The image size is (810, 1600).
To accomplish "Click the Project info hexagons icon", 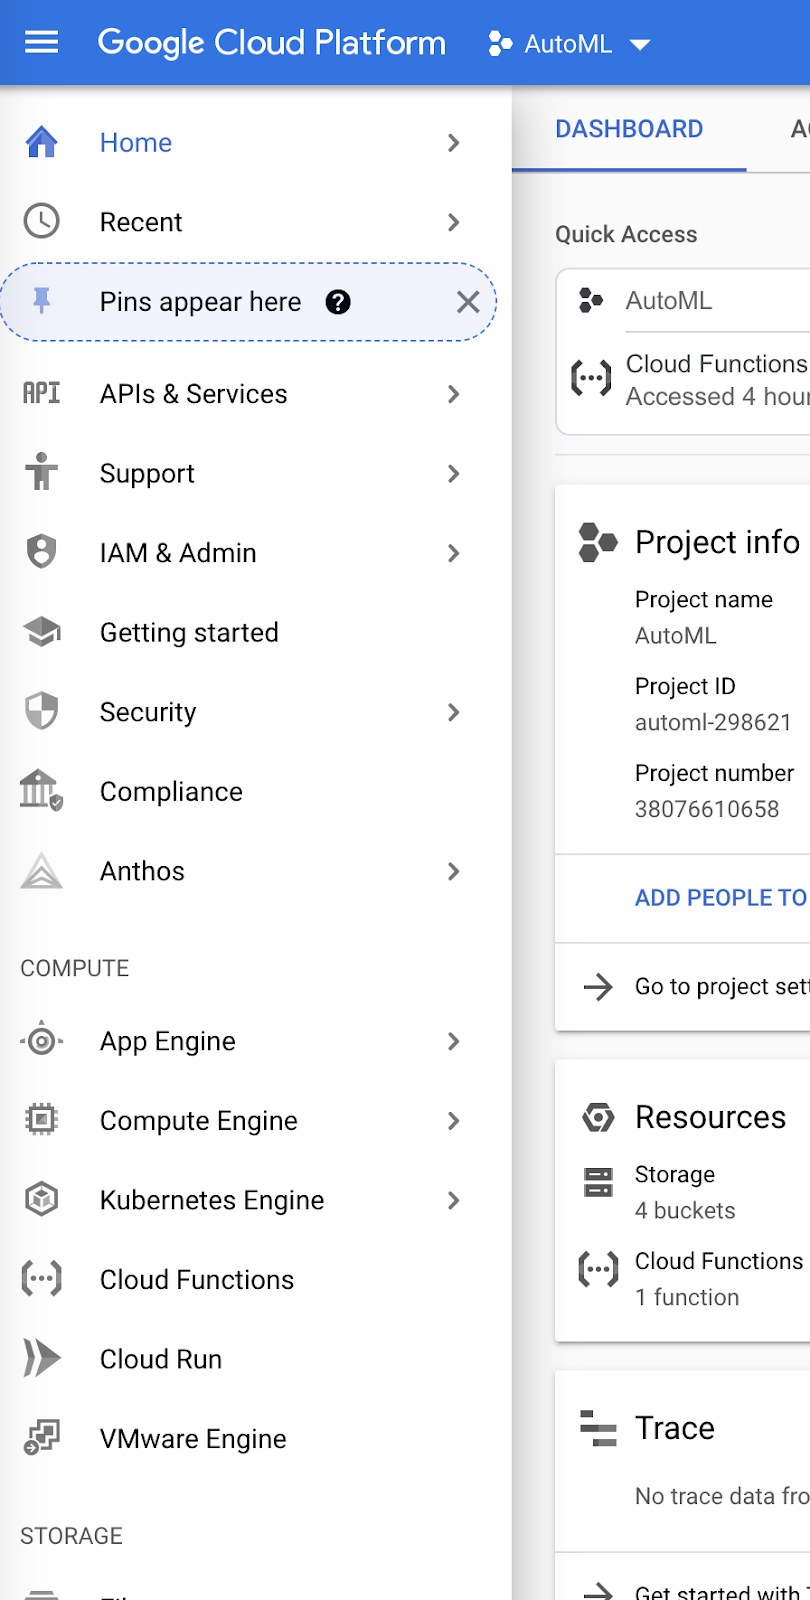I will click(598, 542).
